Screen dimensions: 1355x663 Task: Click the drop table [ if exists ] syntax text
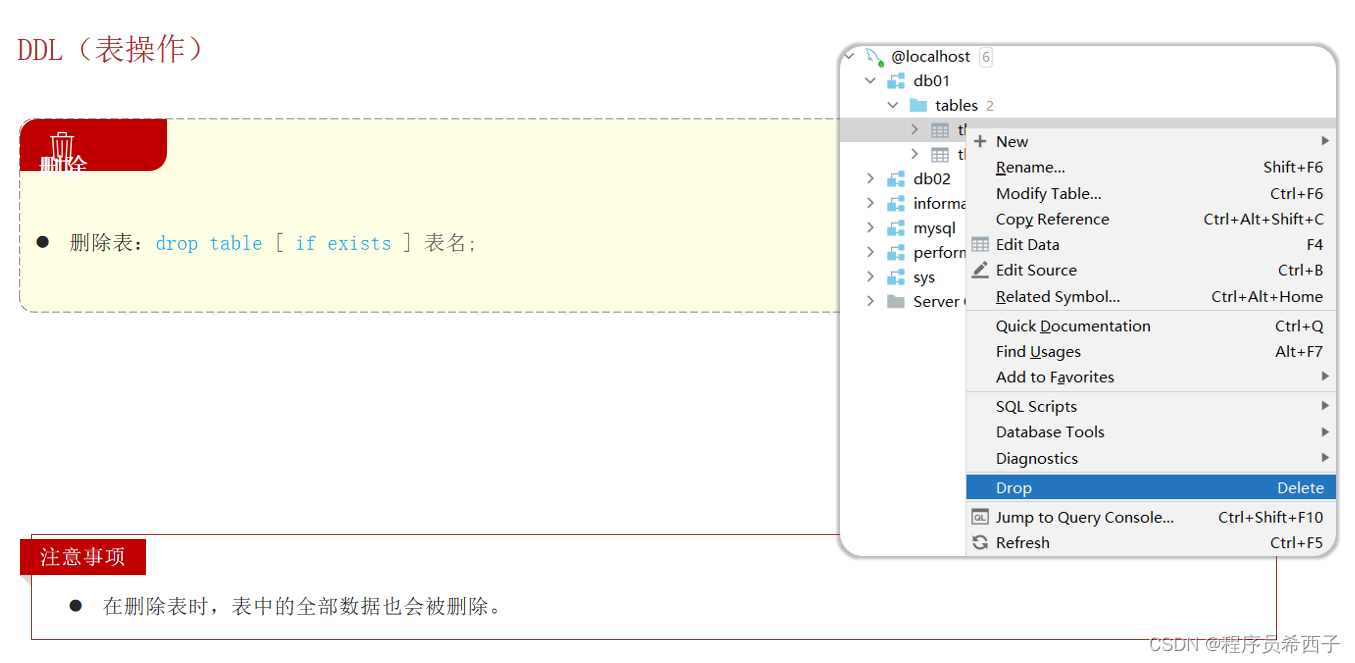click(284, 243)
